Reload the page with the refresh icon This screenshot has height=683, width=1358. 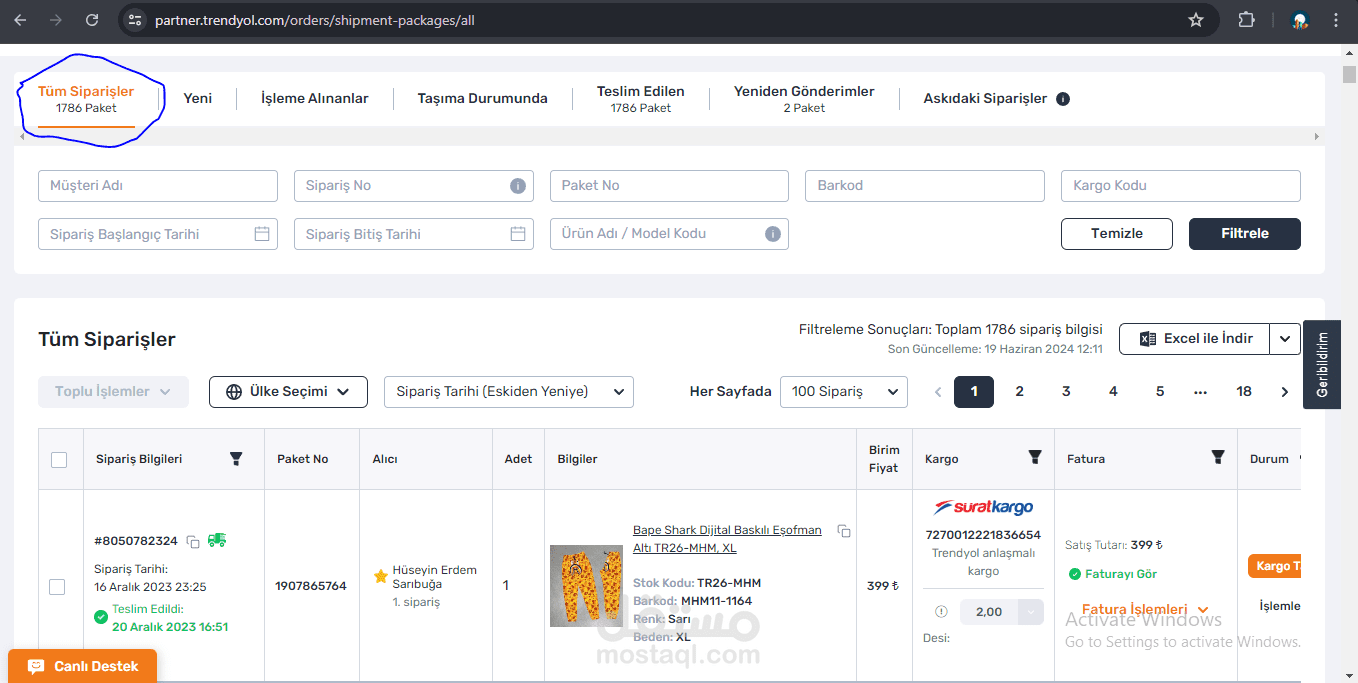[92, 20]
